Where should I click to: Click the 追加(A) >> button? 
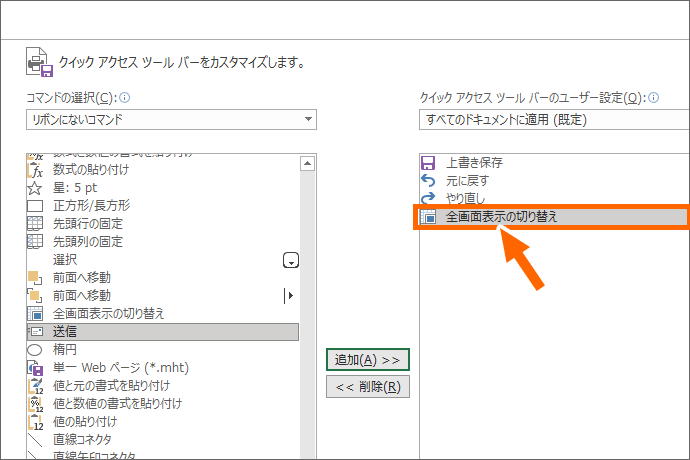coord(367,360)
